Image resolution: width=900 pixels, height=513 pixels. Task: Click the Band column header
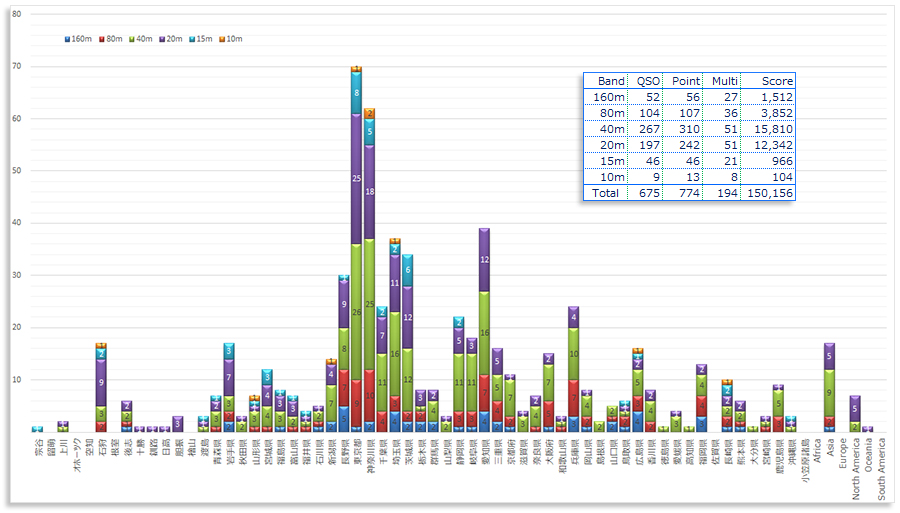pyautogui.click(x=611, y=81)
